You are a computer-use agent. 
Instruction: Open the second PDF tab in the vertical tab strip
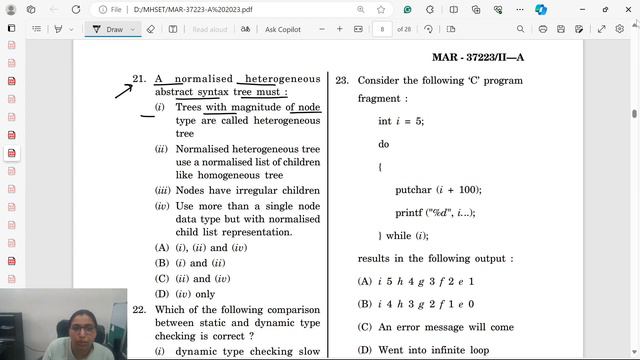[x=11, y=63]
